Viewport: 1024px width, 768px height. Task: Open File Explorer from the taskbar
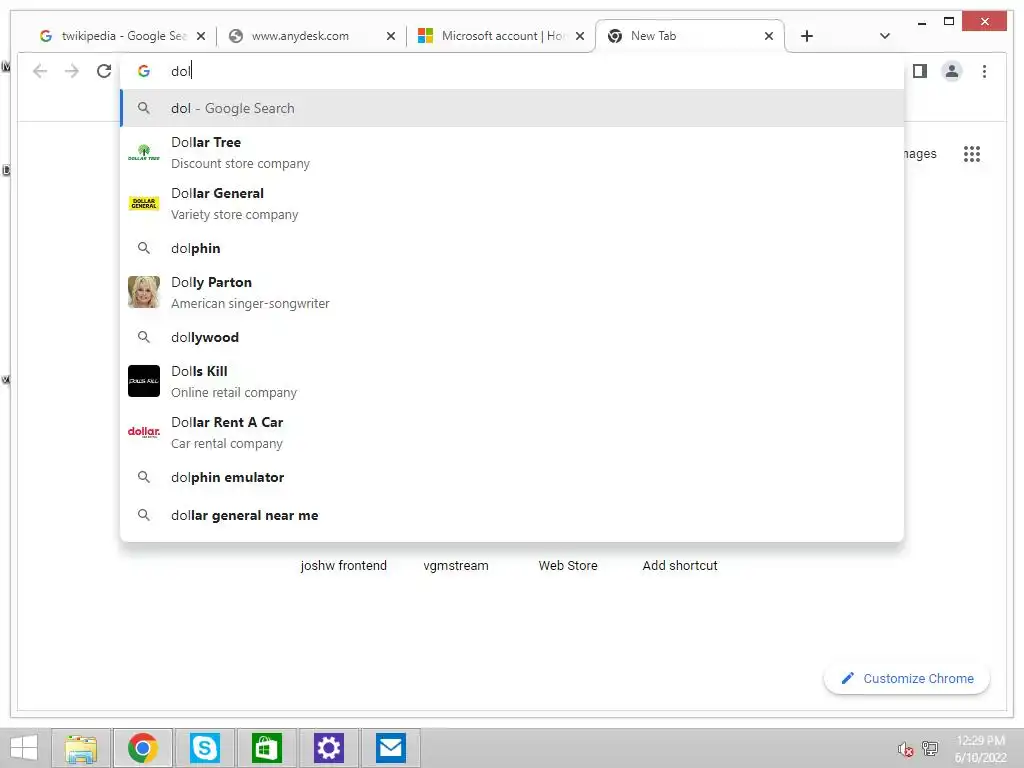click(x=82, y=748)
